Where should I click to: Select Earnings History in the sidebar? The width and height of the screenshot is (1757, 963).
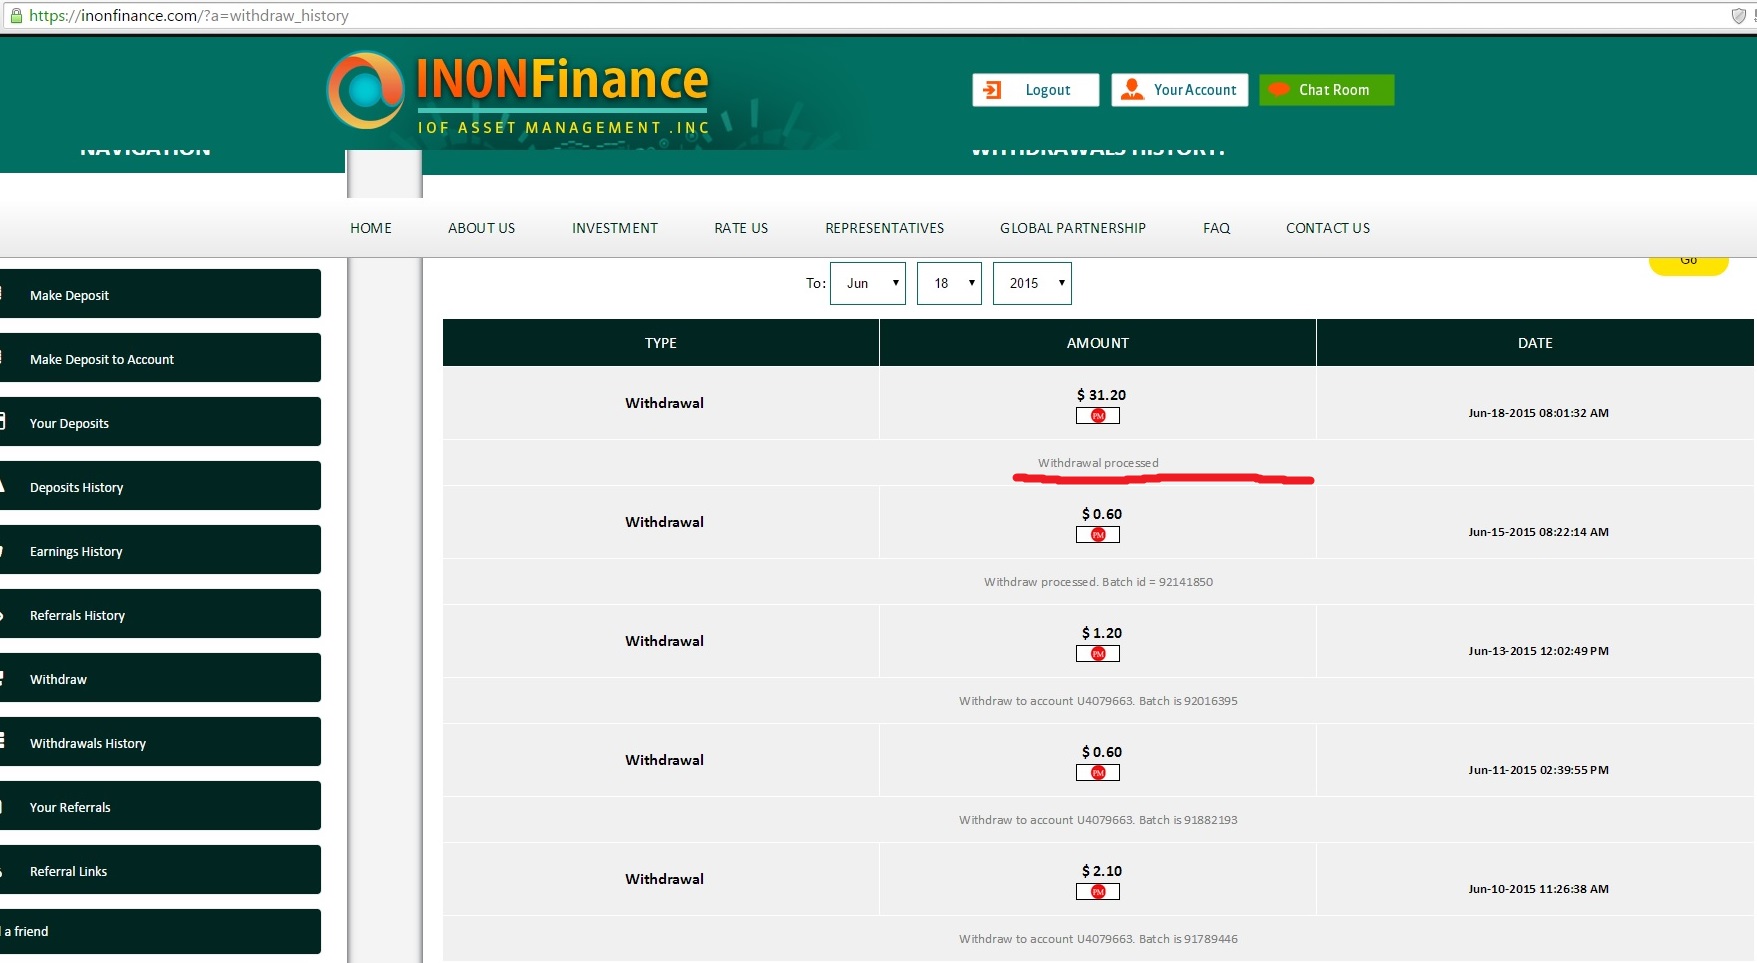point(160,551)
